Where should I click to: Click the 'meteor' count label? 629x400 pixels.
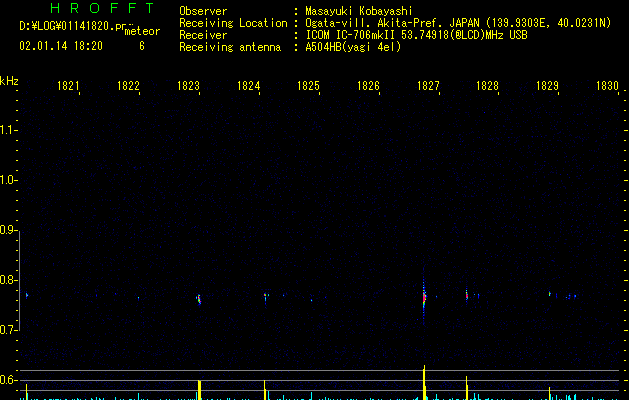click(x=142, y=31)
